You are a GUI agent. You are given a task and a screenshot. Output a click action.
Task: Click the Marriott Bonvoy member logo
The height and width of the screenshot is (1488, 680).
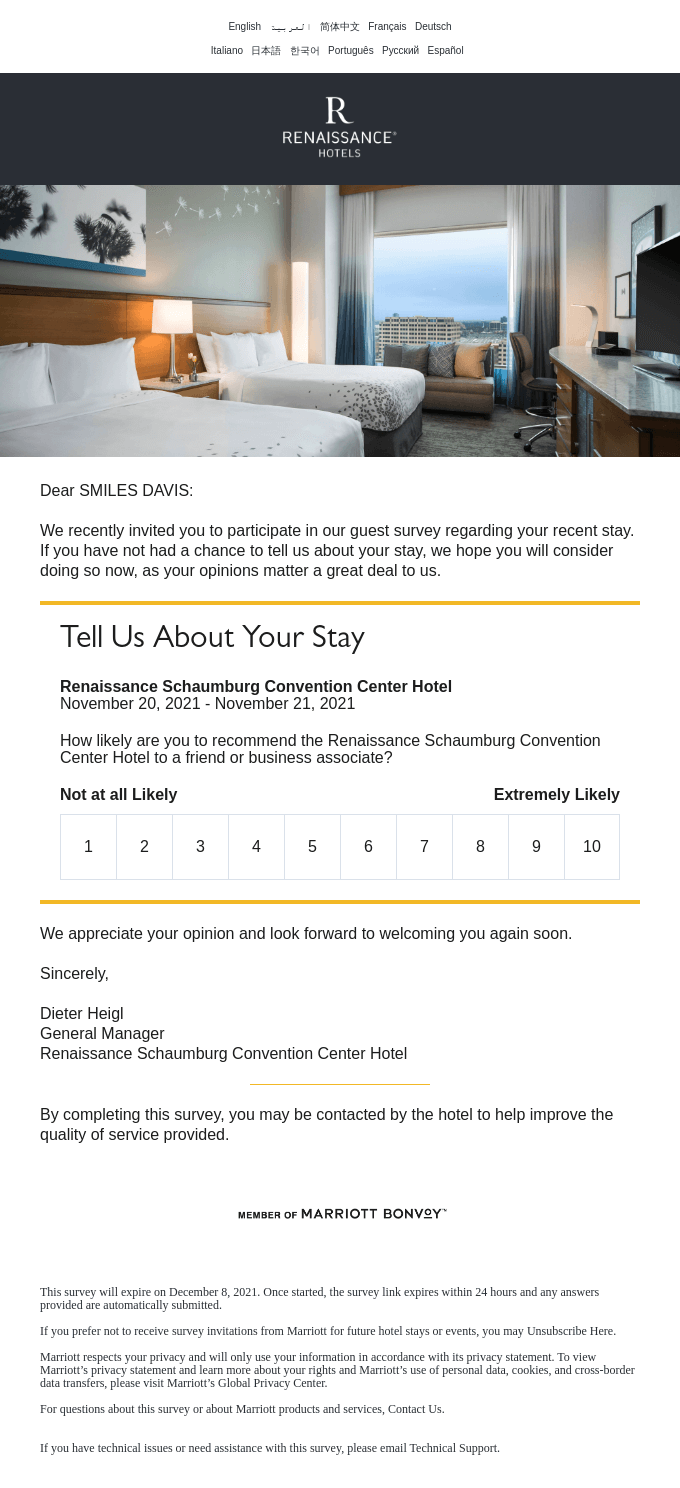pos(340,1213)
